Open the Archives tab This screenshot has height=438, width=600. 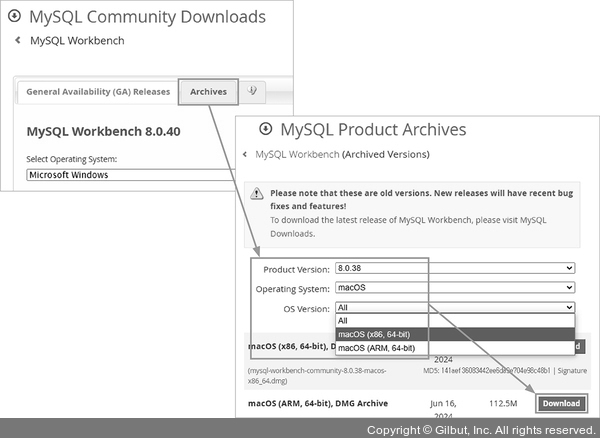[208, 92]
